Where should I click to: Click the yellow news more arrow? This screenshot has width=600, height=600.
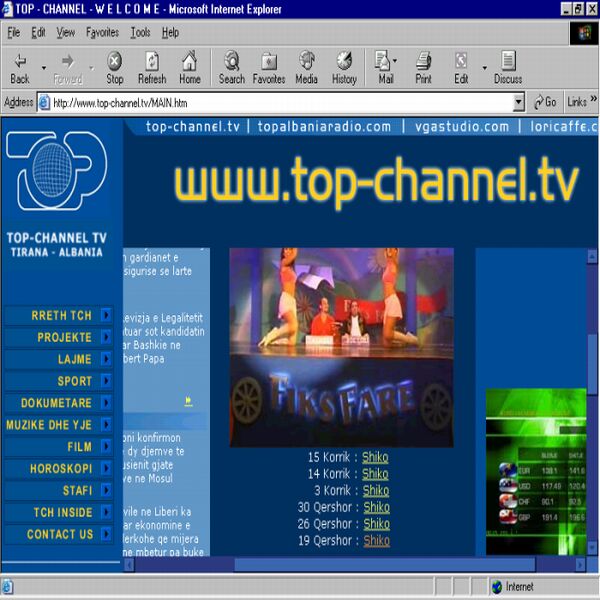tap(188, 401)
